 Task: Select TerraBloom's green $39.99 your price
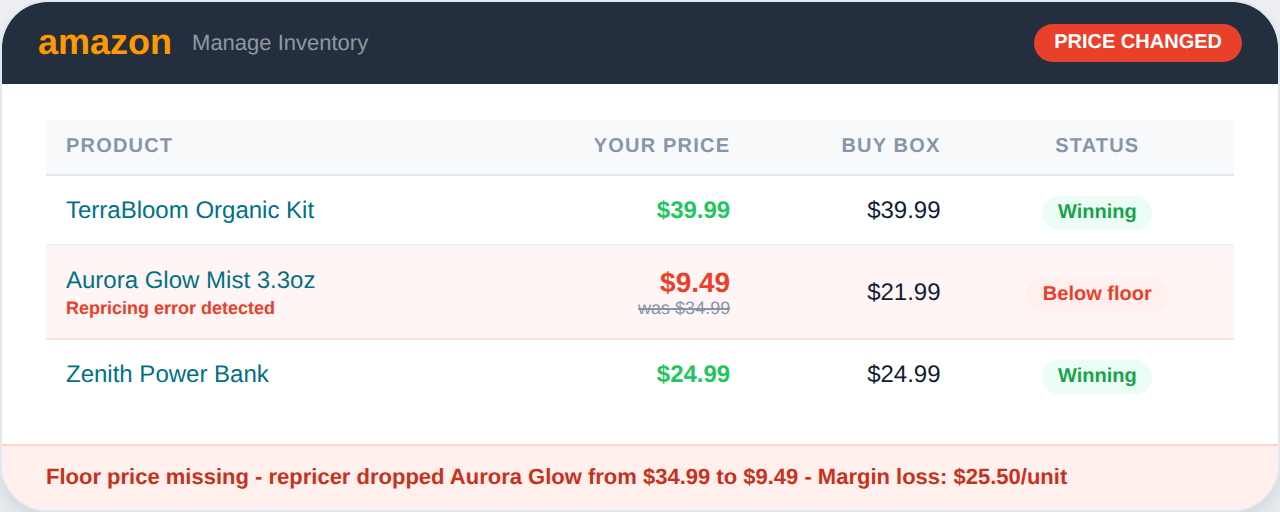pyautogui.click(x=693, y=210)
